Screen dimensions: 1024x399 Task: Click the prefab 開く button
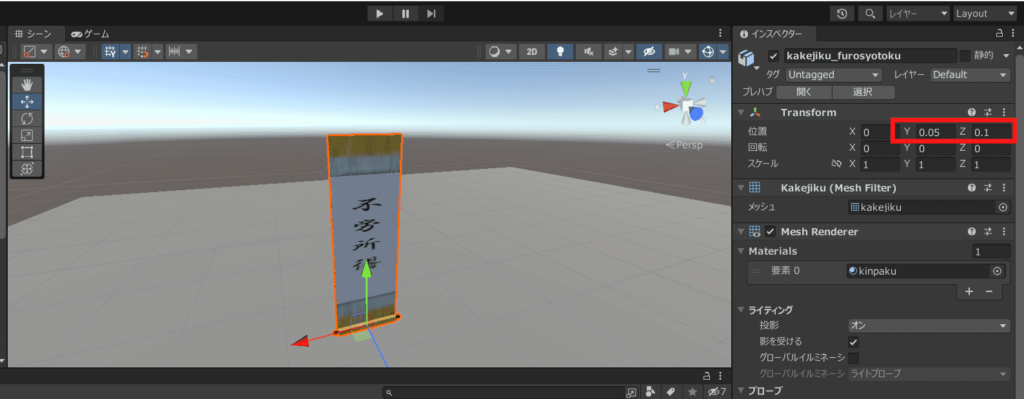(804, 92)
